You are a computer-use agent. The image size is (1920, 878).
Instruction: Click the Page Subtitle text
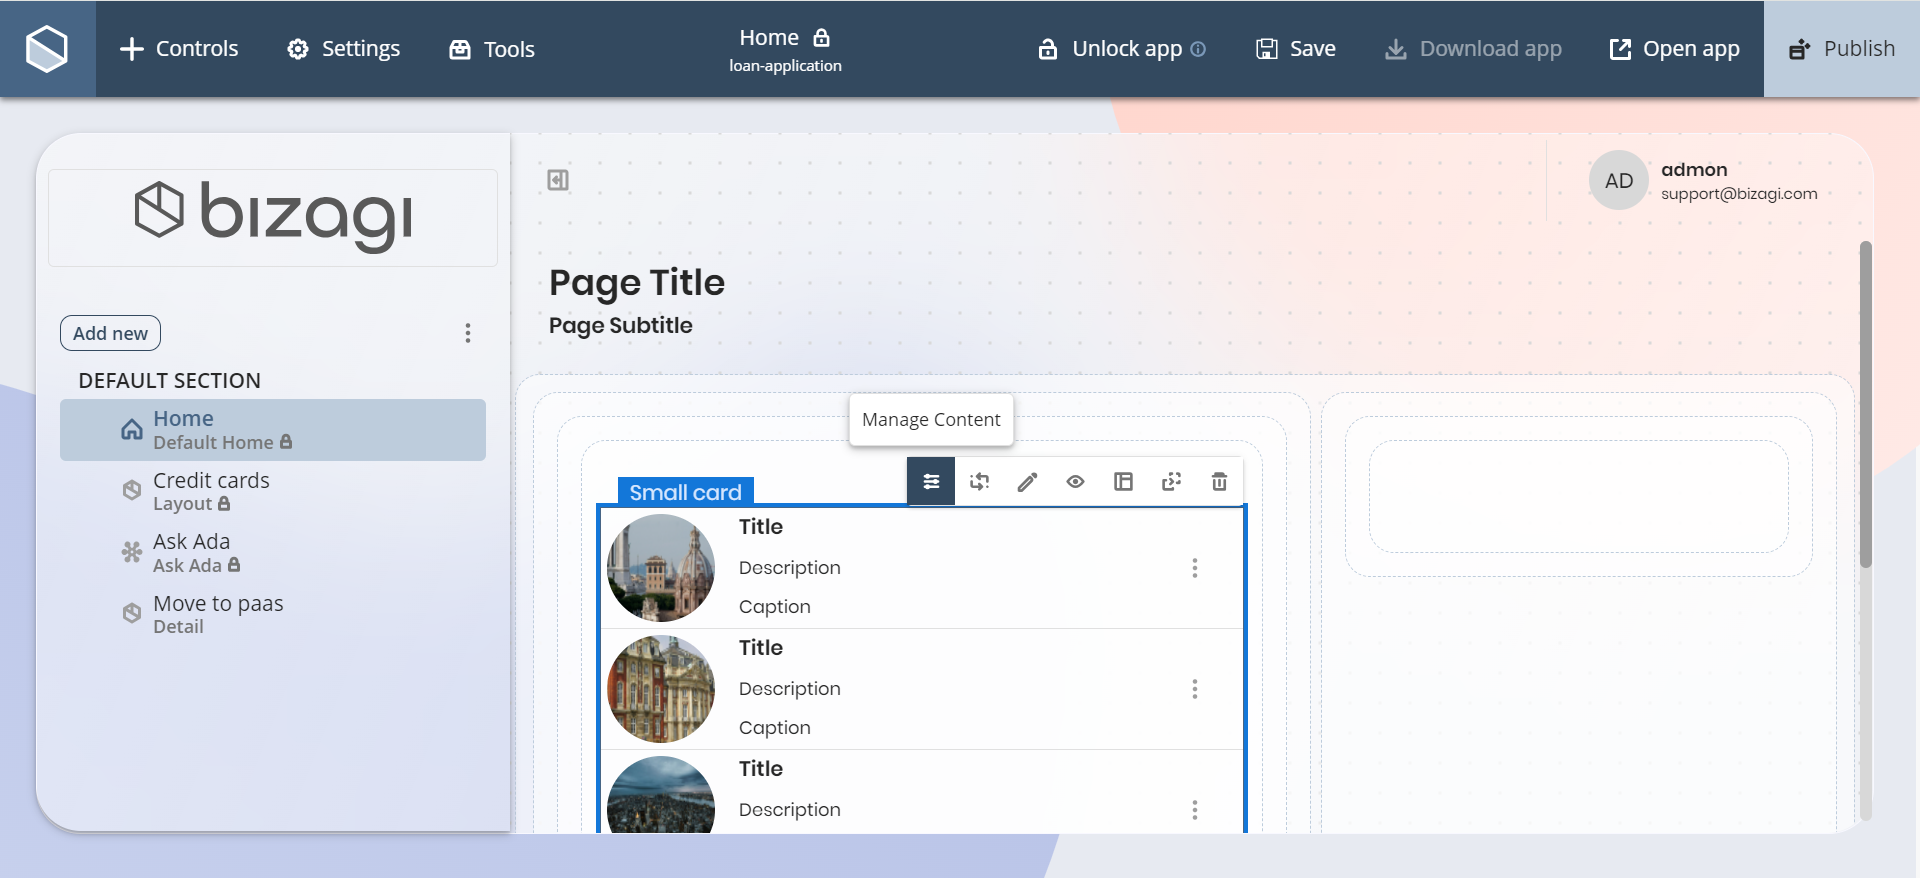(620, 325)
